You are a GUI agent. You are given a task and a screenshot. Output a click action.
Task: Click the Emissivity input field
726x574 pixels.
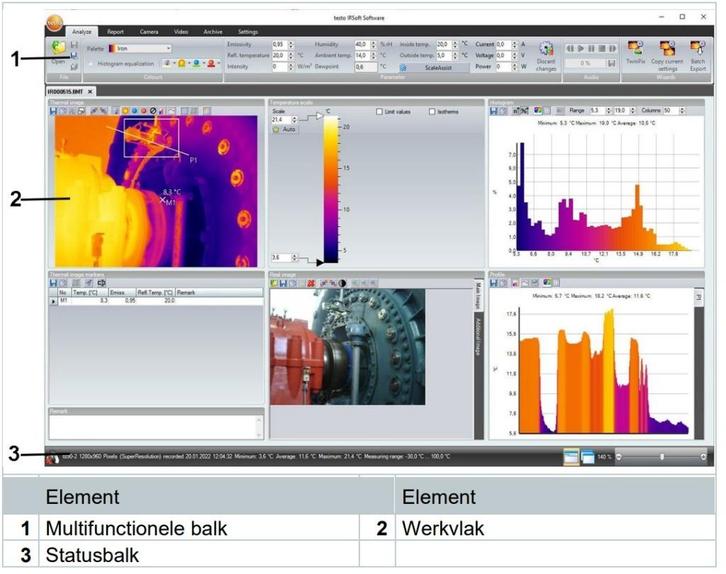pyautogui.click(x=281, y=44)
